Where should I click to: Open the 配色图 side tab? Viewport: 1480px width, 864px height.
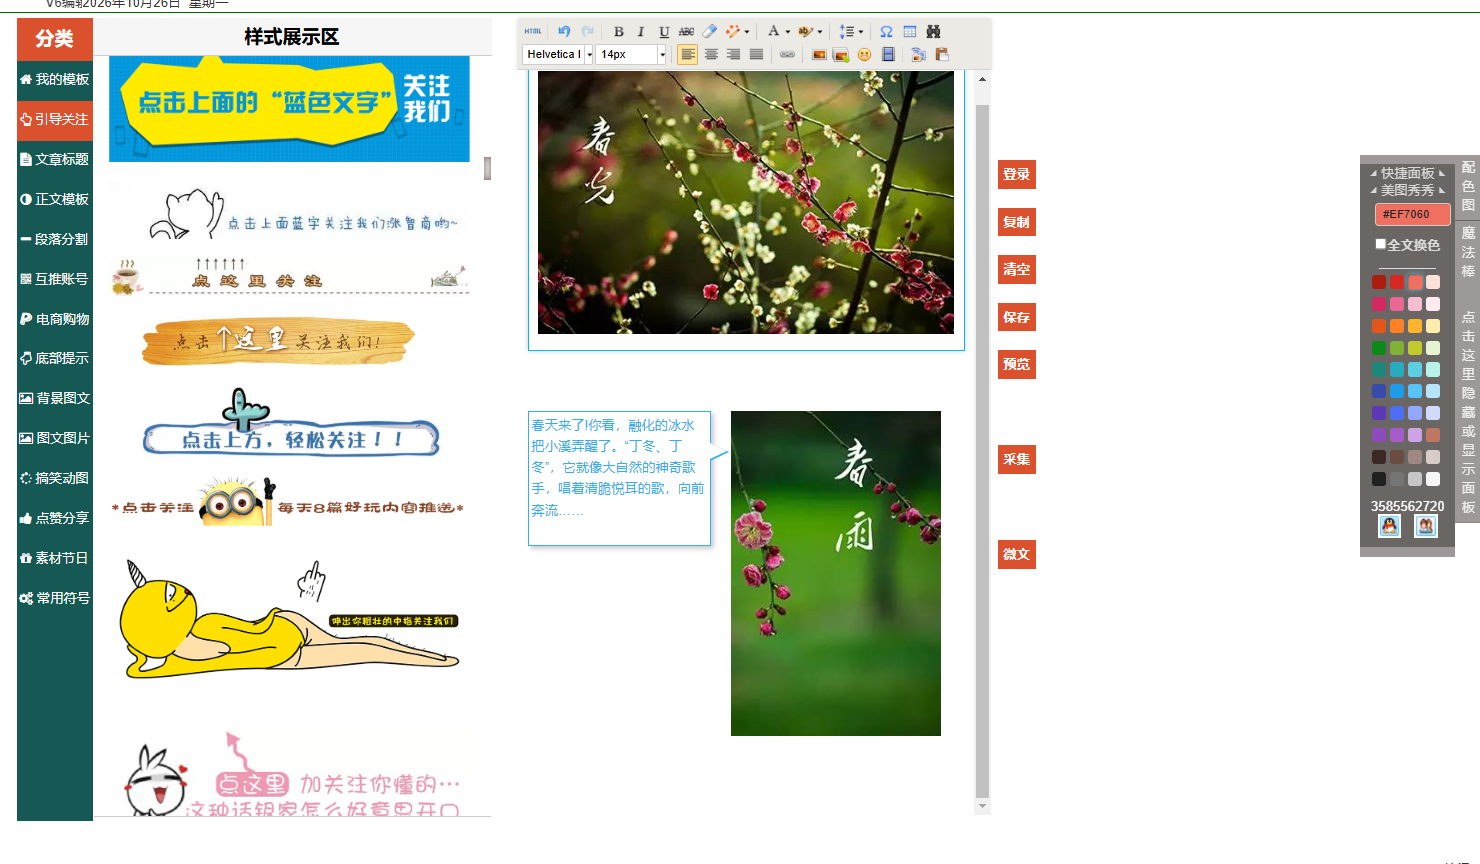pos(1468,186)
